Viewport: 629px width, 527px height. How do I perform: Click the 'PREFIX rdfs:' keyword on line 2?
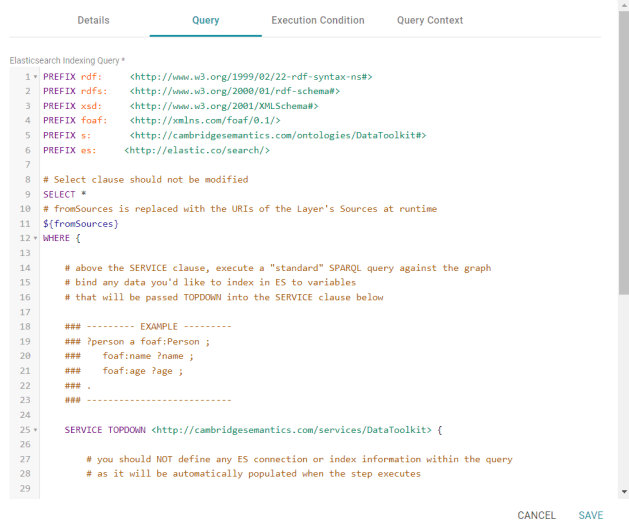click(75, 91)
